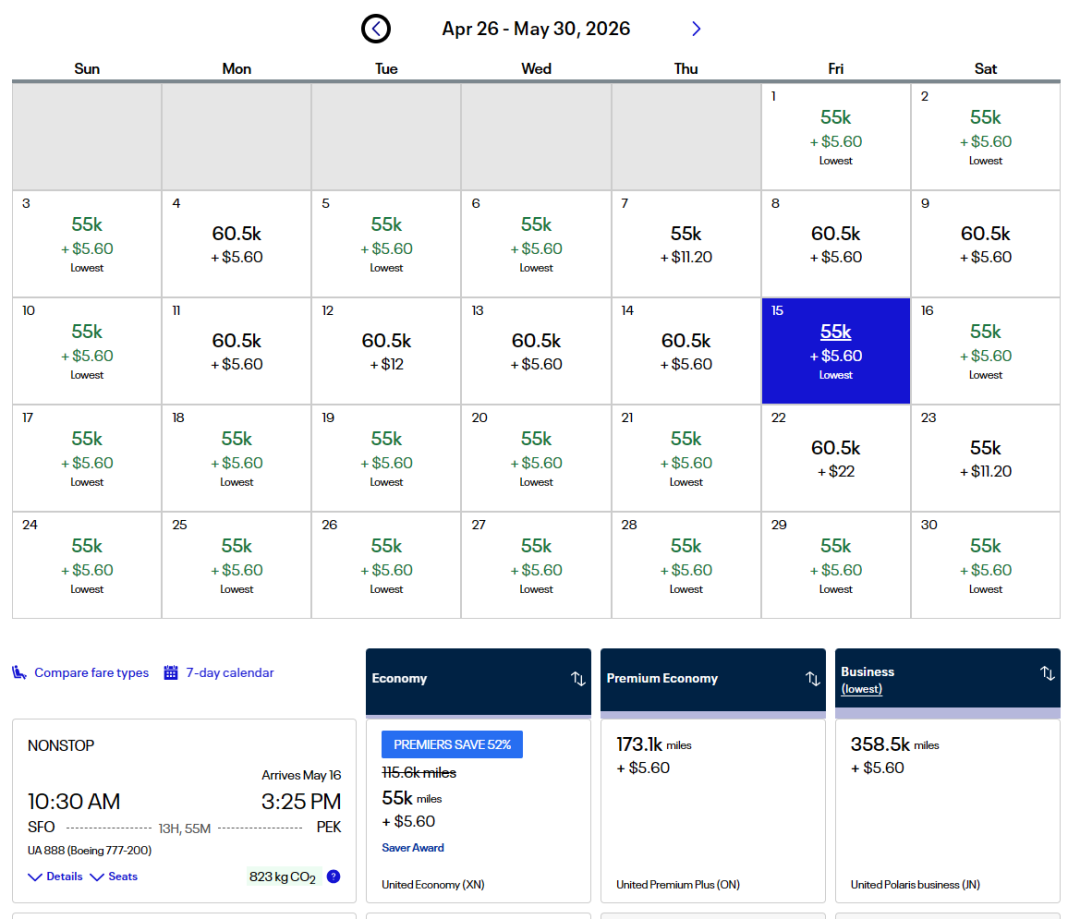
Task: Select May 1 on the fare calendar
Action: (x=835, y=136)
